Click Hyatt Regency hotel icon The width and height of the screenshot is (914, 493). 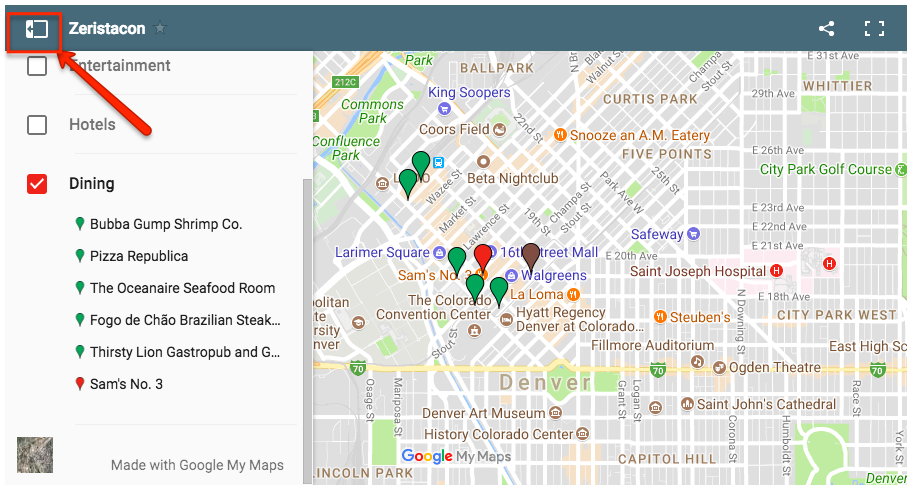pyautogui.click(x=507, y=319)
